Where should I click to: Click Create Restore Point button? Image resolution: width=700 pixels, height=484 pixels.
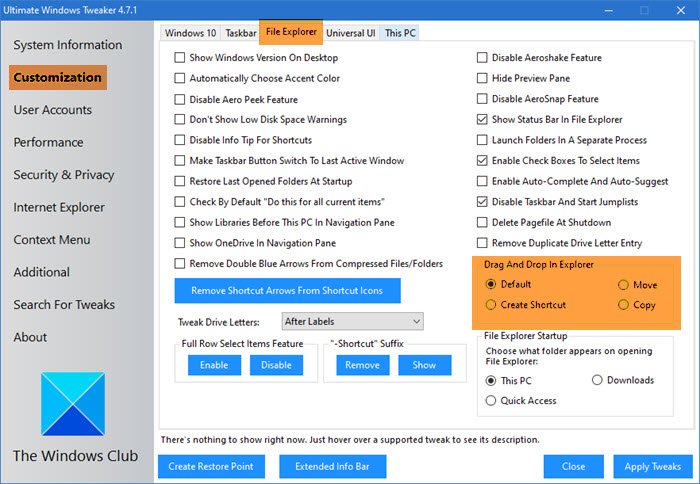click(211, 467)
